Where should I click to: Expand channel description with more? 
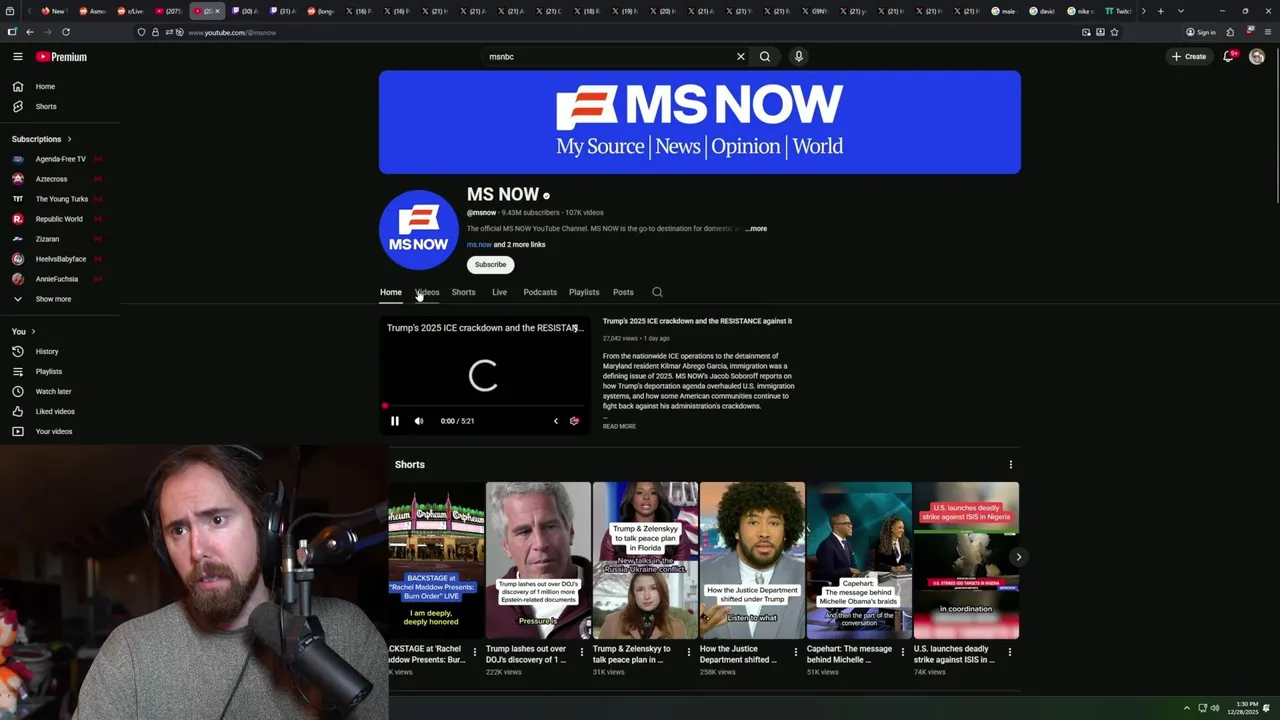pos(757,229)
